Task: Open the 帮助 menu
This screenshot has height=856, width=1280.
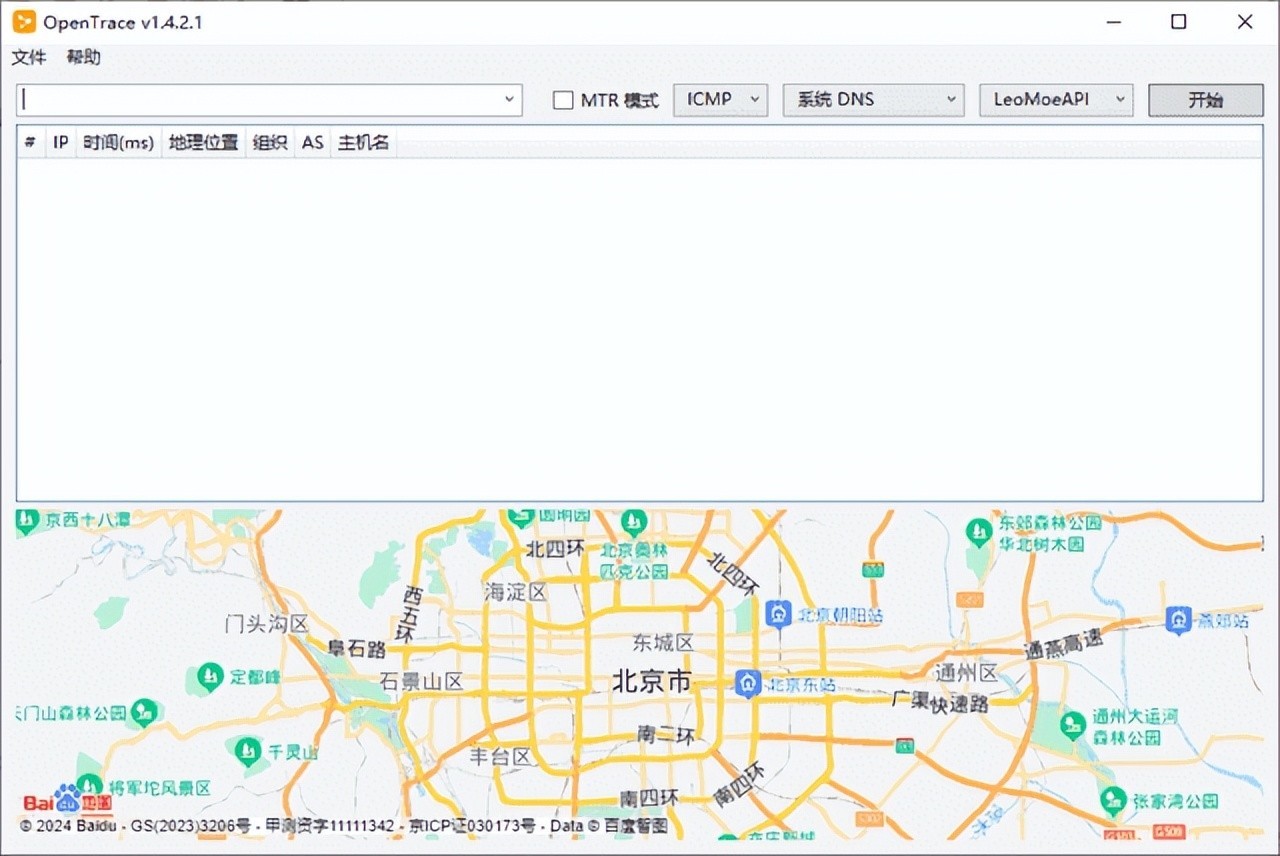Action: tap(84, 57)
